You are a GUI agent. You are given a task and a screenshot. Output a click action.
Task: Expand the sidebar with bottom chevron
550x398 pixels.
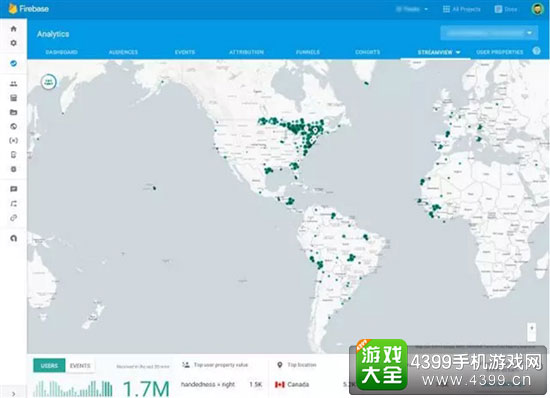point(13,394)
